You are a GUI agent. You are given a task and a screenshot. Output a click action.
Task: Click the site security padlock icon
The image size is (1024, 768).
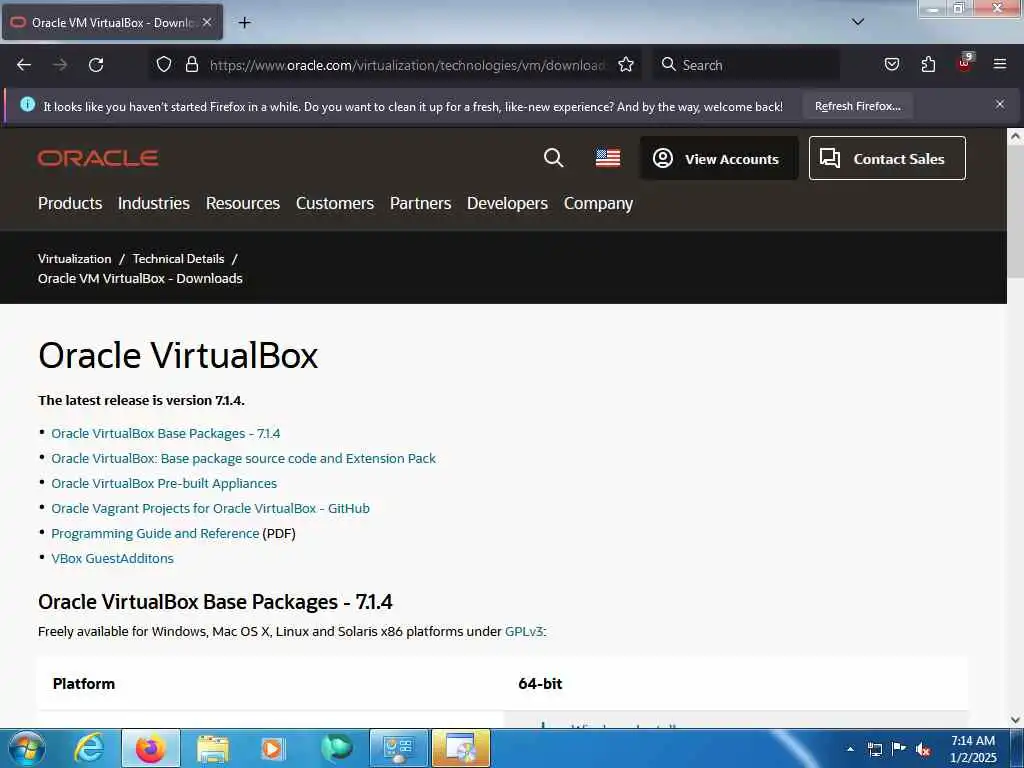(x=191, y=64)
